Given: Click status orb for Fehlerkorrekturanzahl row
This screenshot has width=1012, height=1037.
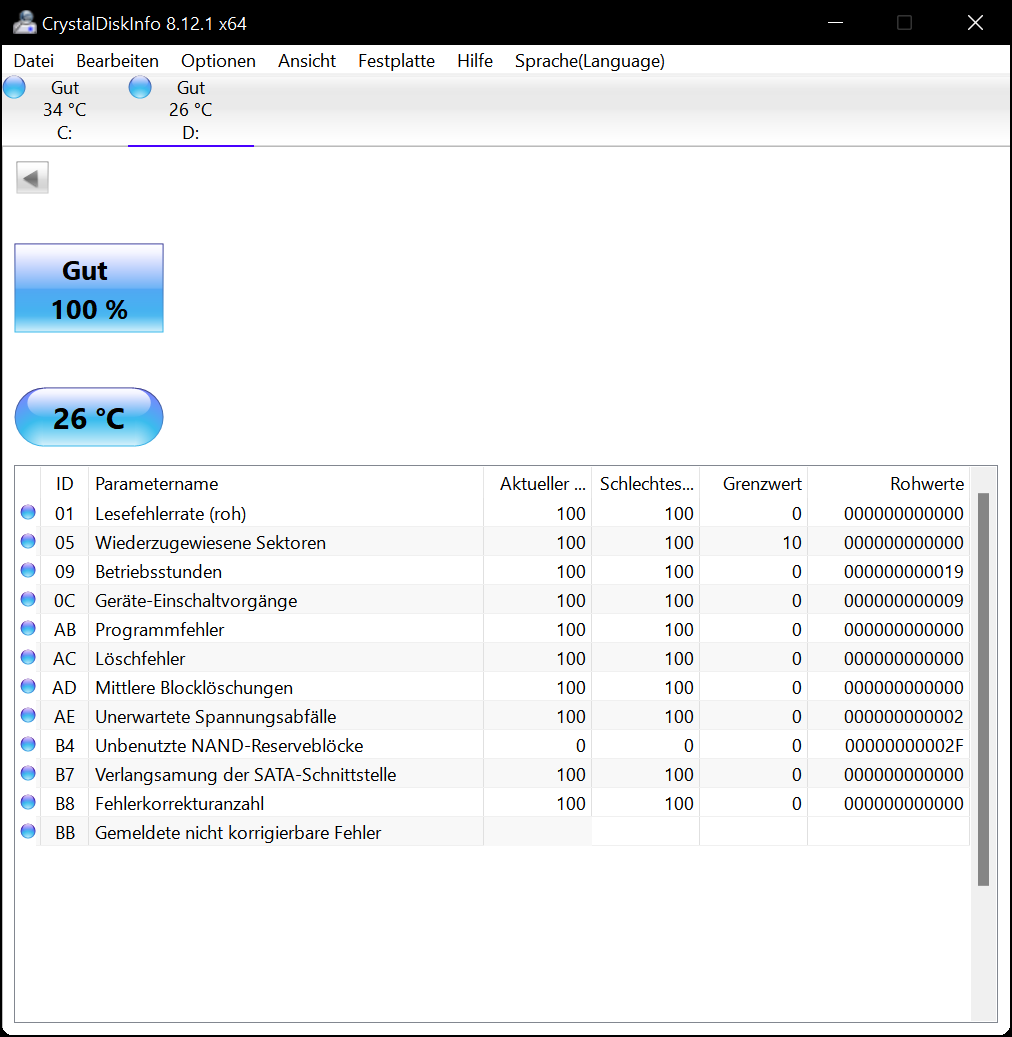Looking at the screenshot, I should (28, 803).
